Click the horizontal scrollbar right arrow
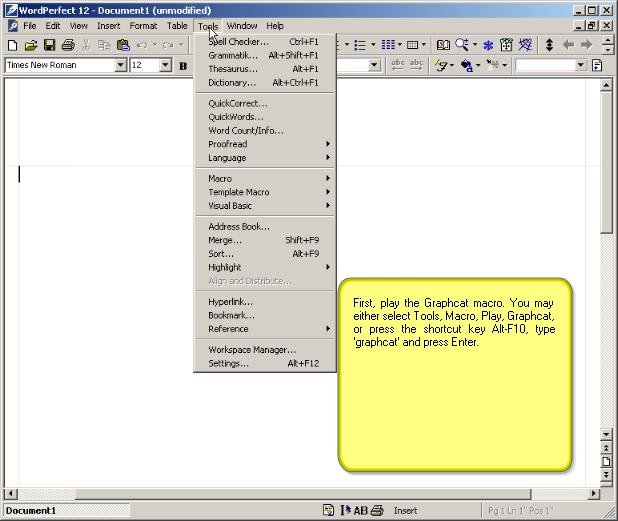The image size is (618, 521). 594,493
